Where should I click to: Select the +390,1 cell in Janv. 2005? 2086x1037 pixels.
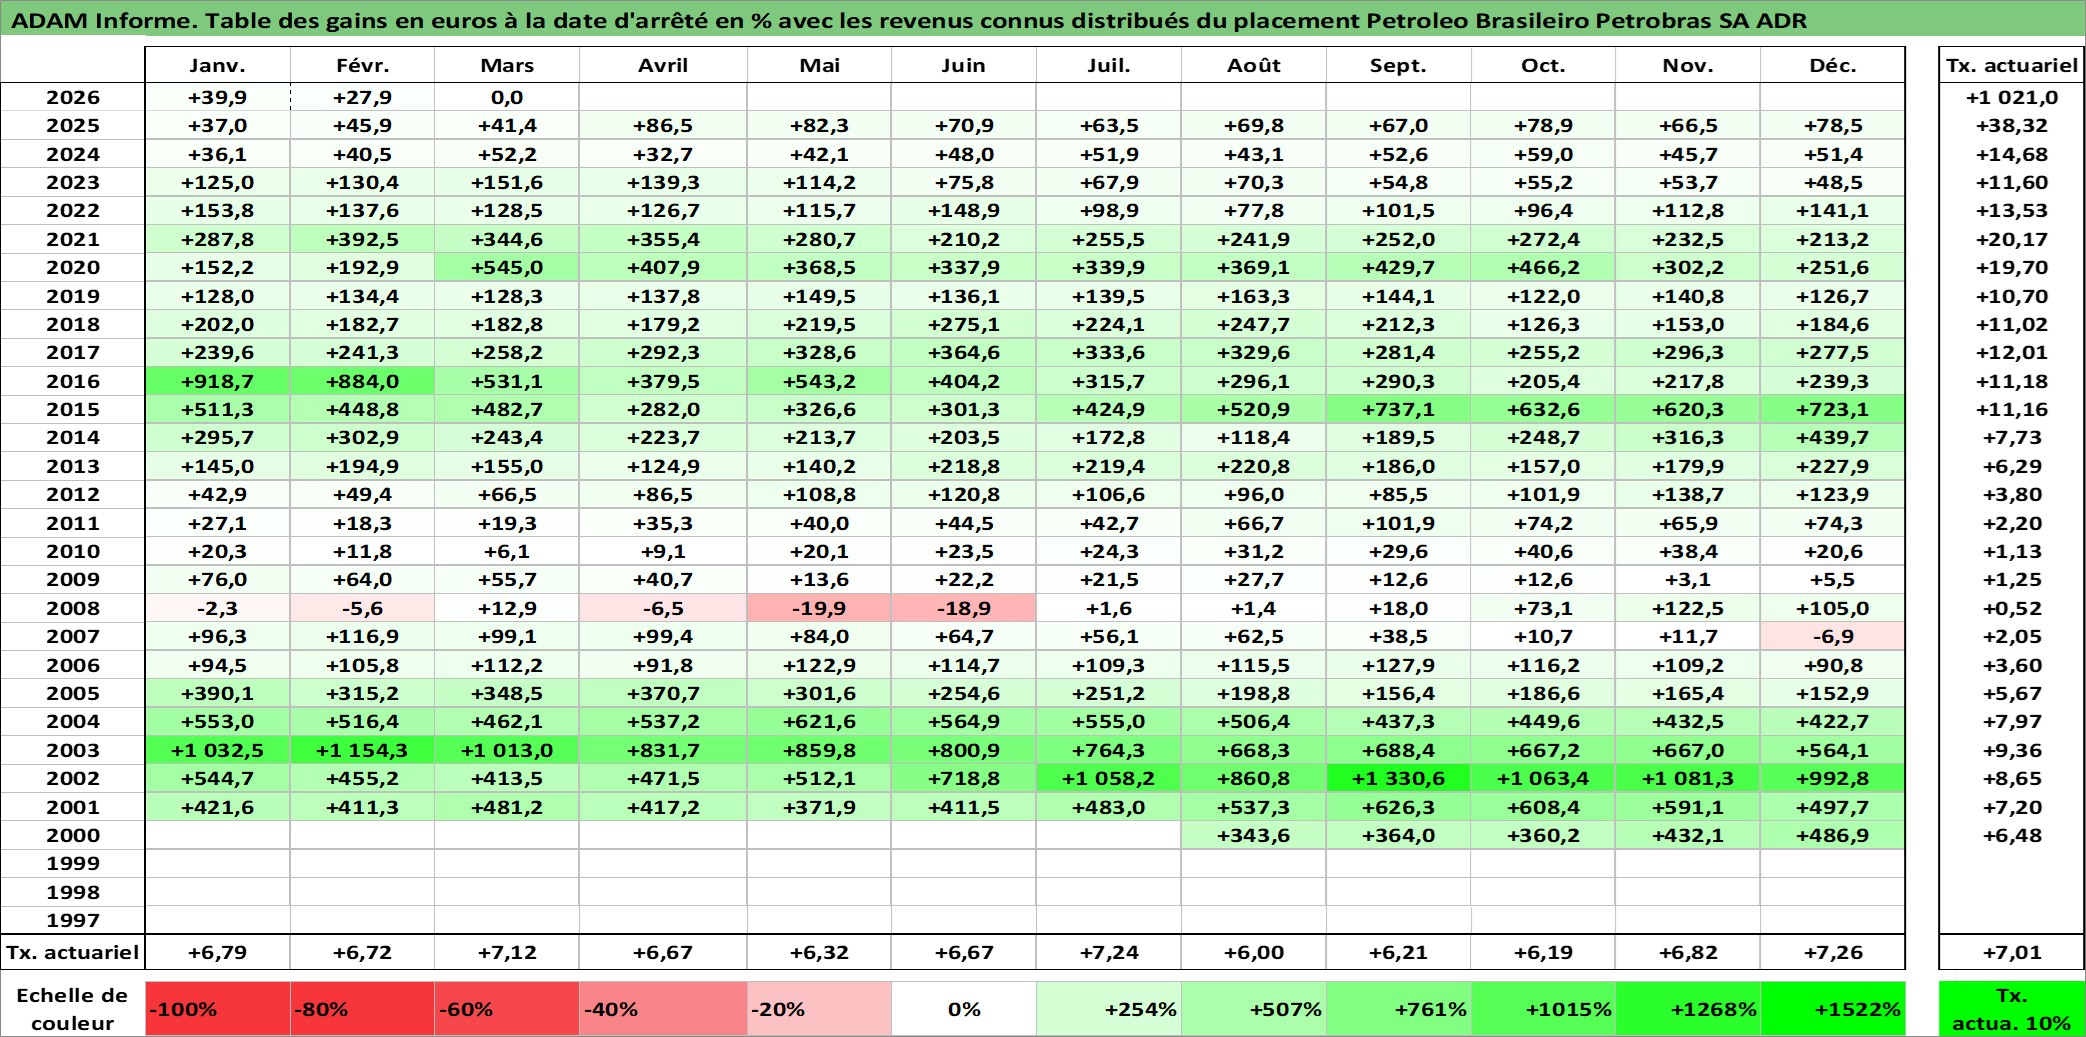click(x=218, y=693)
